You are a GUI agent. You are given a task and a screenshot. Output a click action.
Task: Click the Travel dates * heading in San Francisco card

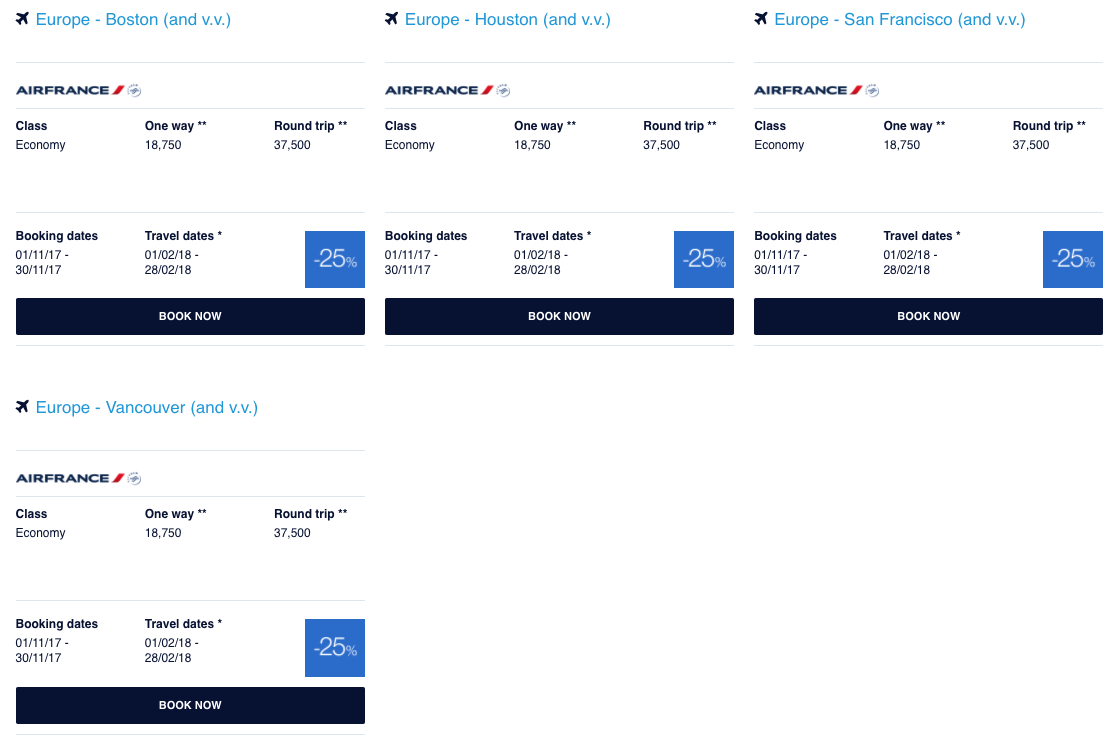922,236
